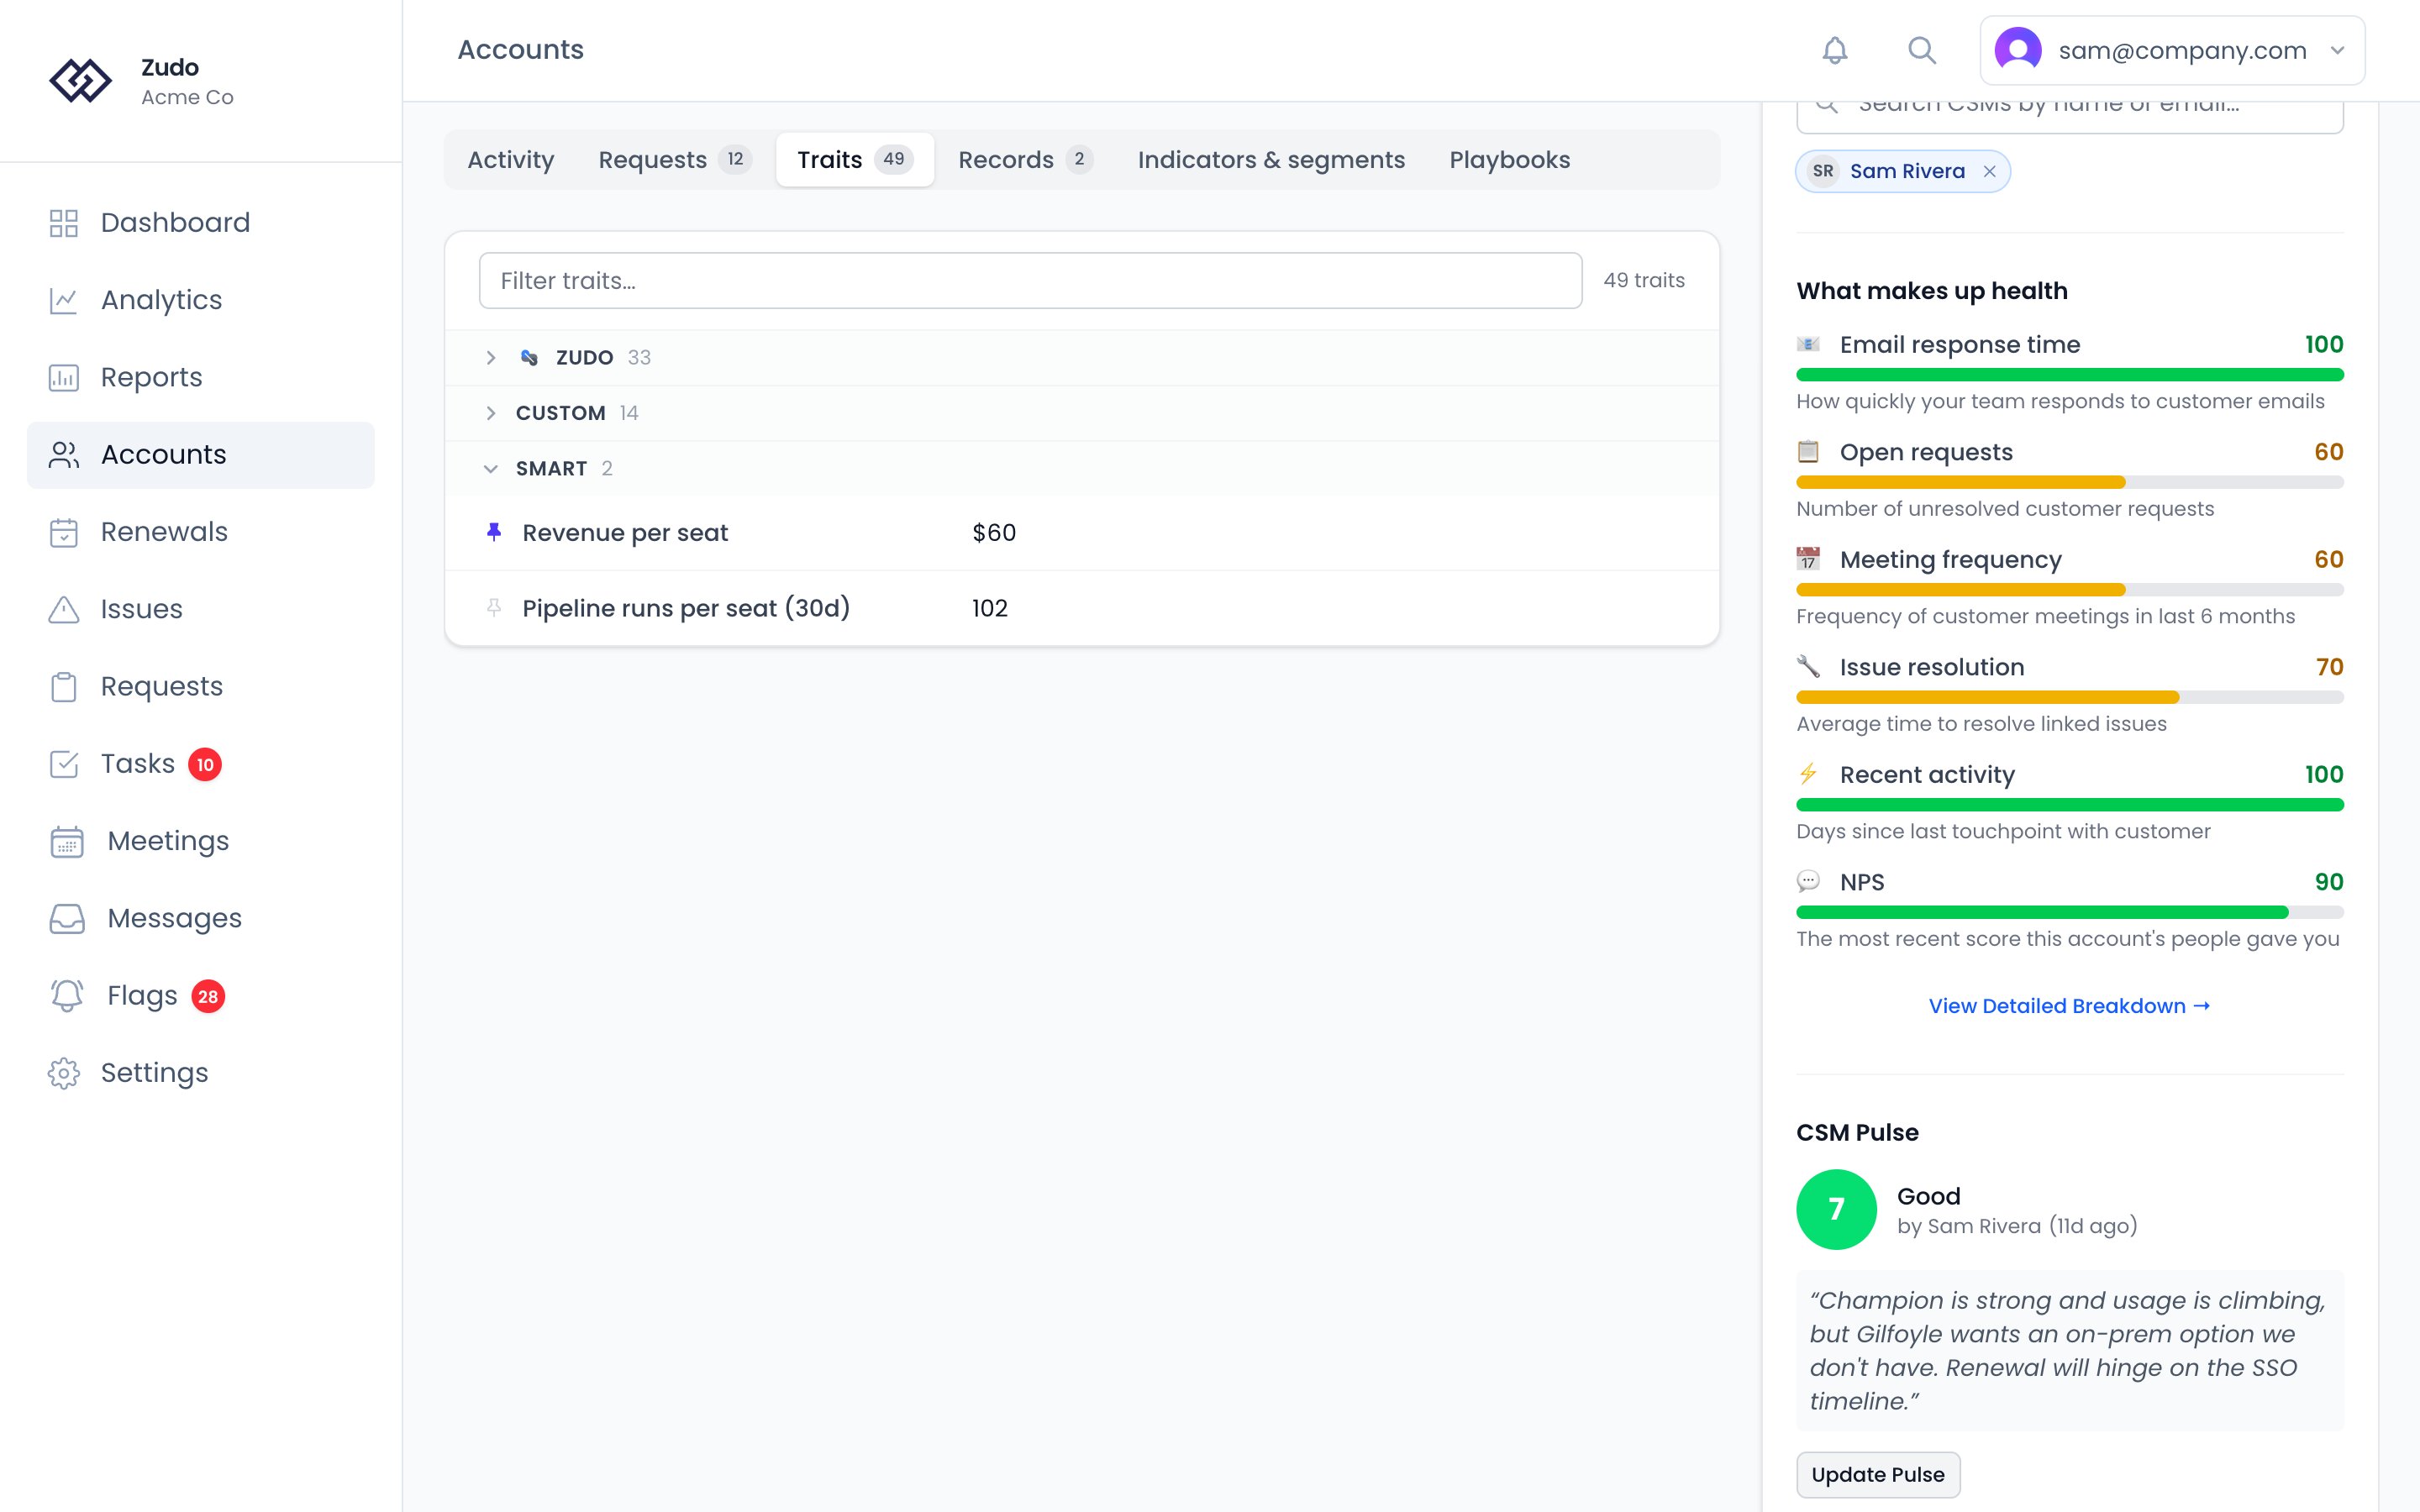Screen dimensions: 2420x1512
Task: Click the Open requests health bar
Action: click(x=2069, y=482)
